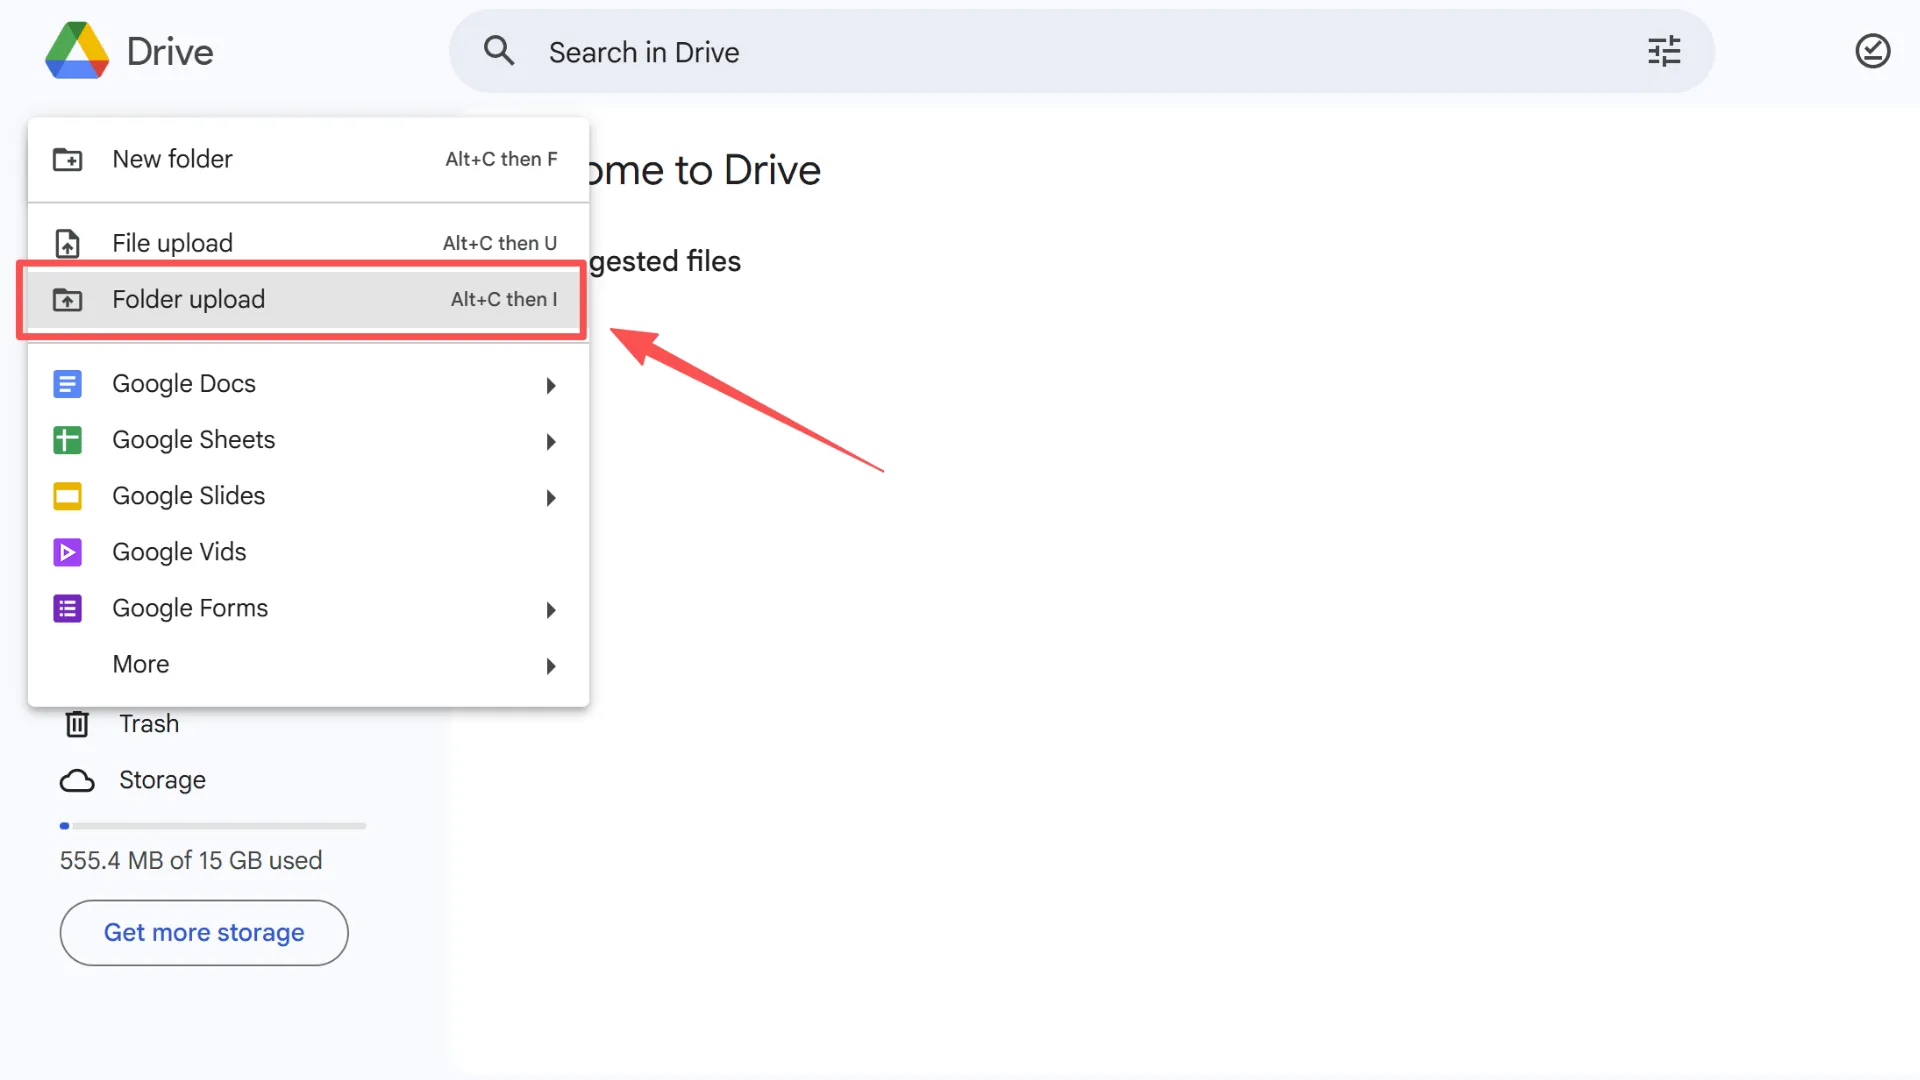Image resolution: width=1920 pixels, height=1080 pixels.
Task: Click the Drive title text
Action: pyautogui.click(x=170, y=51)
